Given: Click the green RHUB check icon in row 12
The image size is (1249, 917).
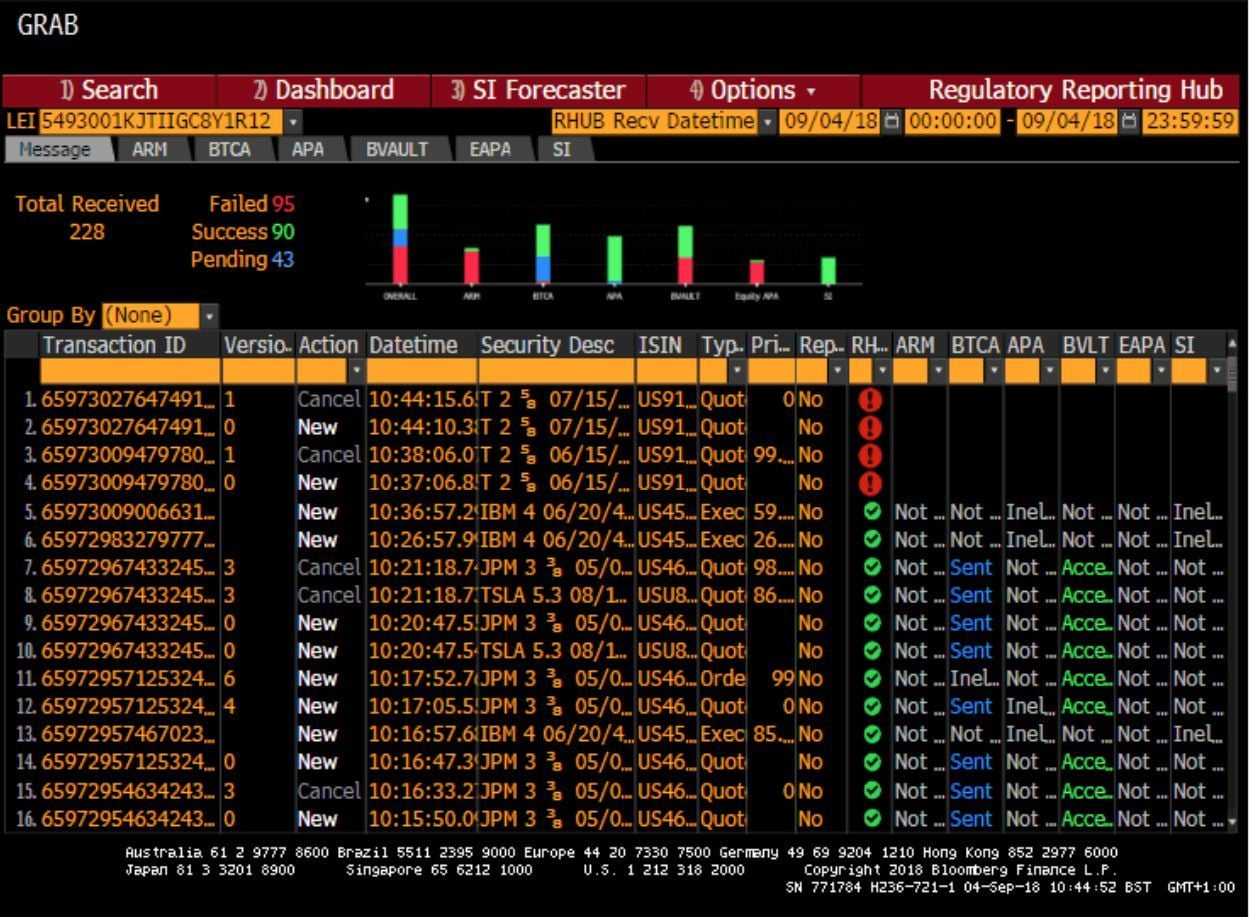Looking at the screenshot, I should click(x=871, y=707).
